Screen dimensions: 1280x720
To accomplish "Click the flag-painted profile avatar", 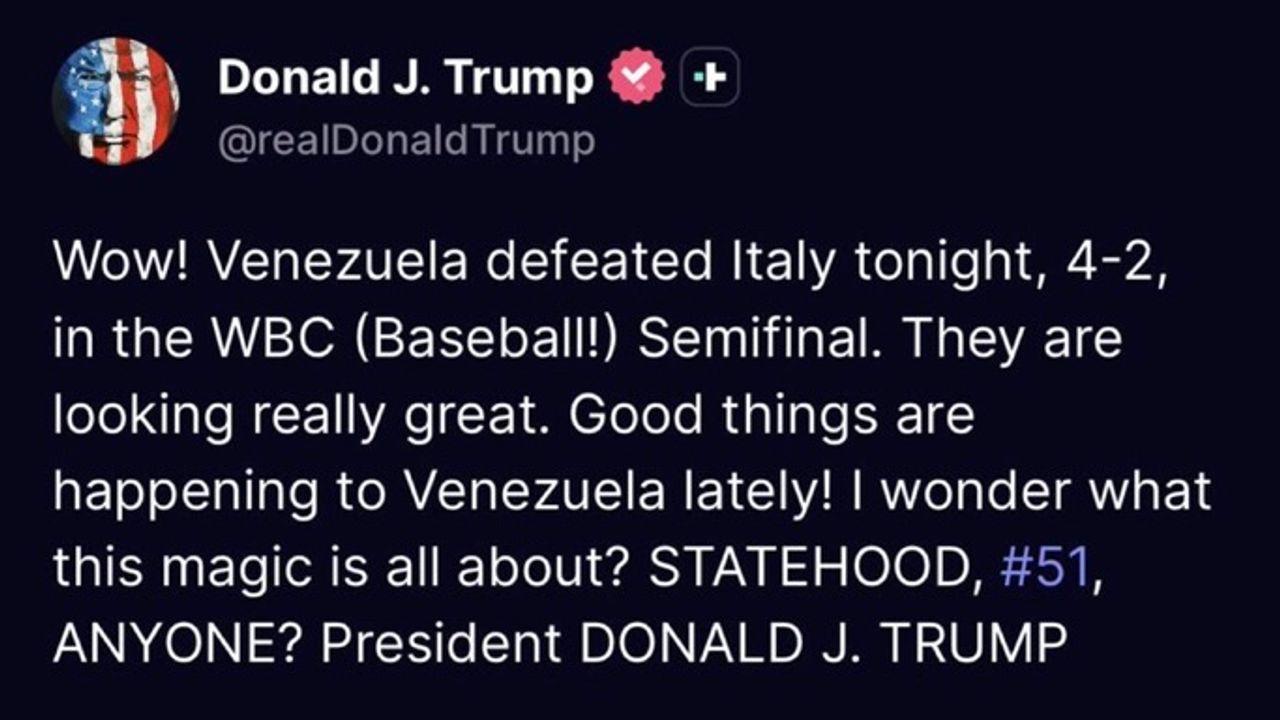I will click(115, 100).
